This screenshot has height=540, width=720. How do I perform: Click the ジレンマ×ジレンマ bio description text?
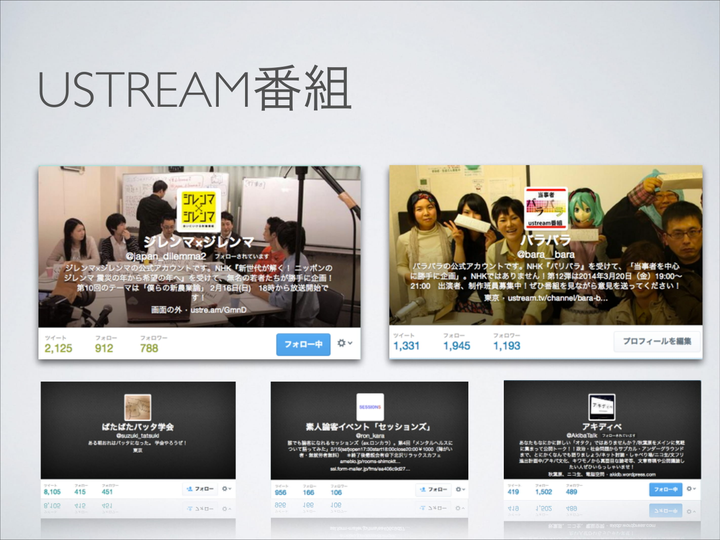pyautogui.click(x=199, y=283)
